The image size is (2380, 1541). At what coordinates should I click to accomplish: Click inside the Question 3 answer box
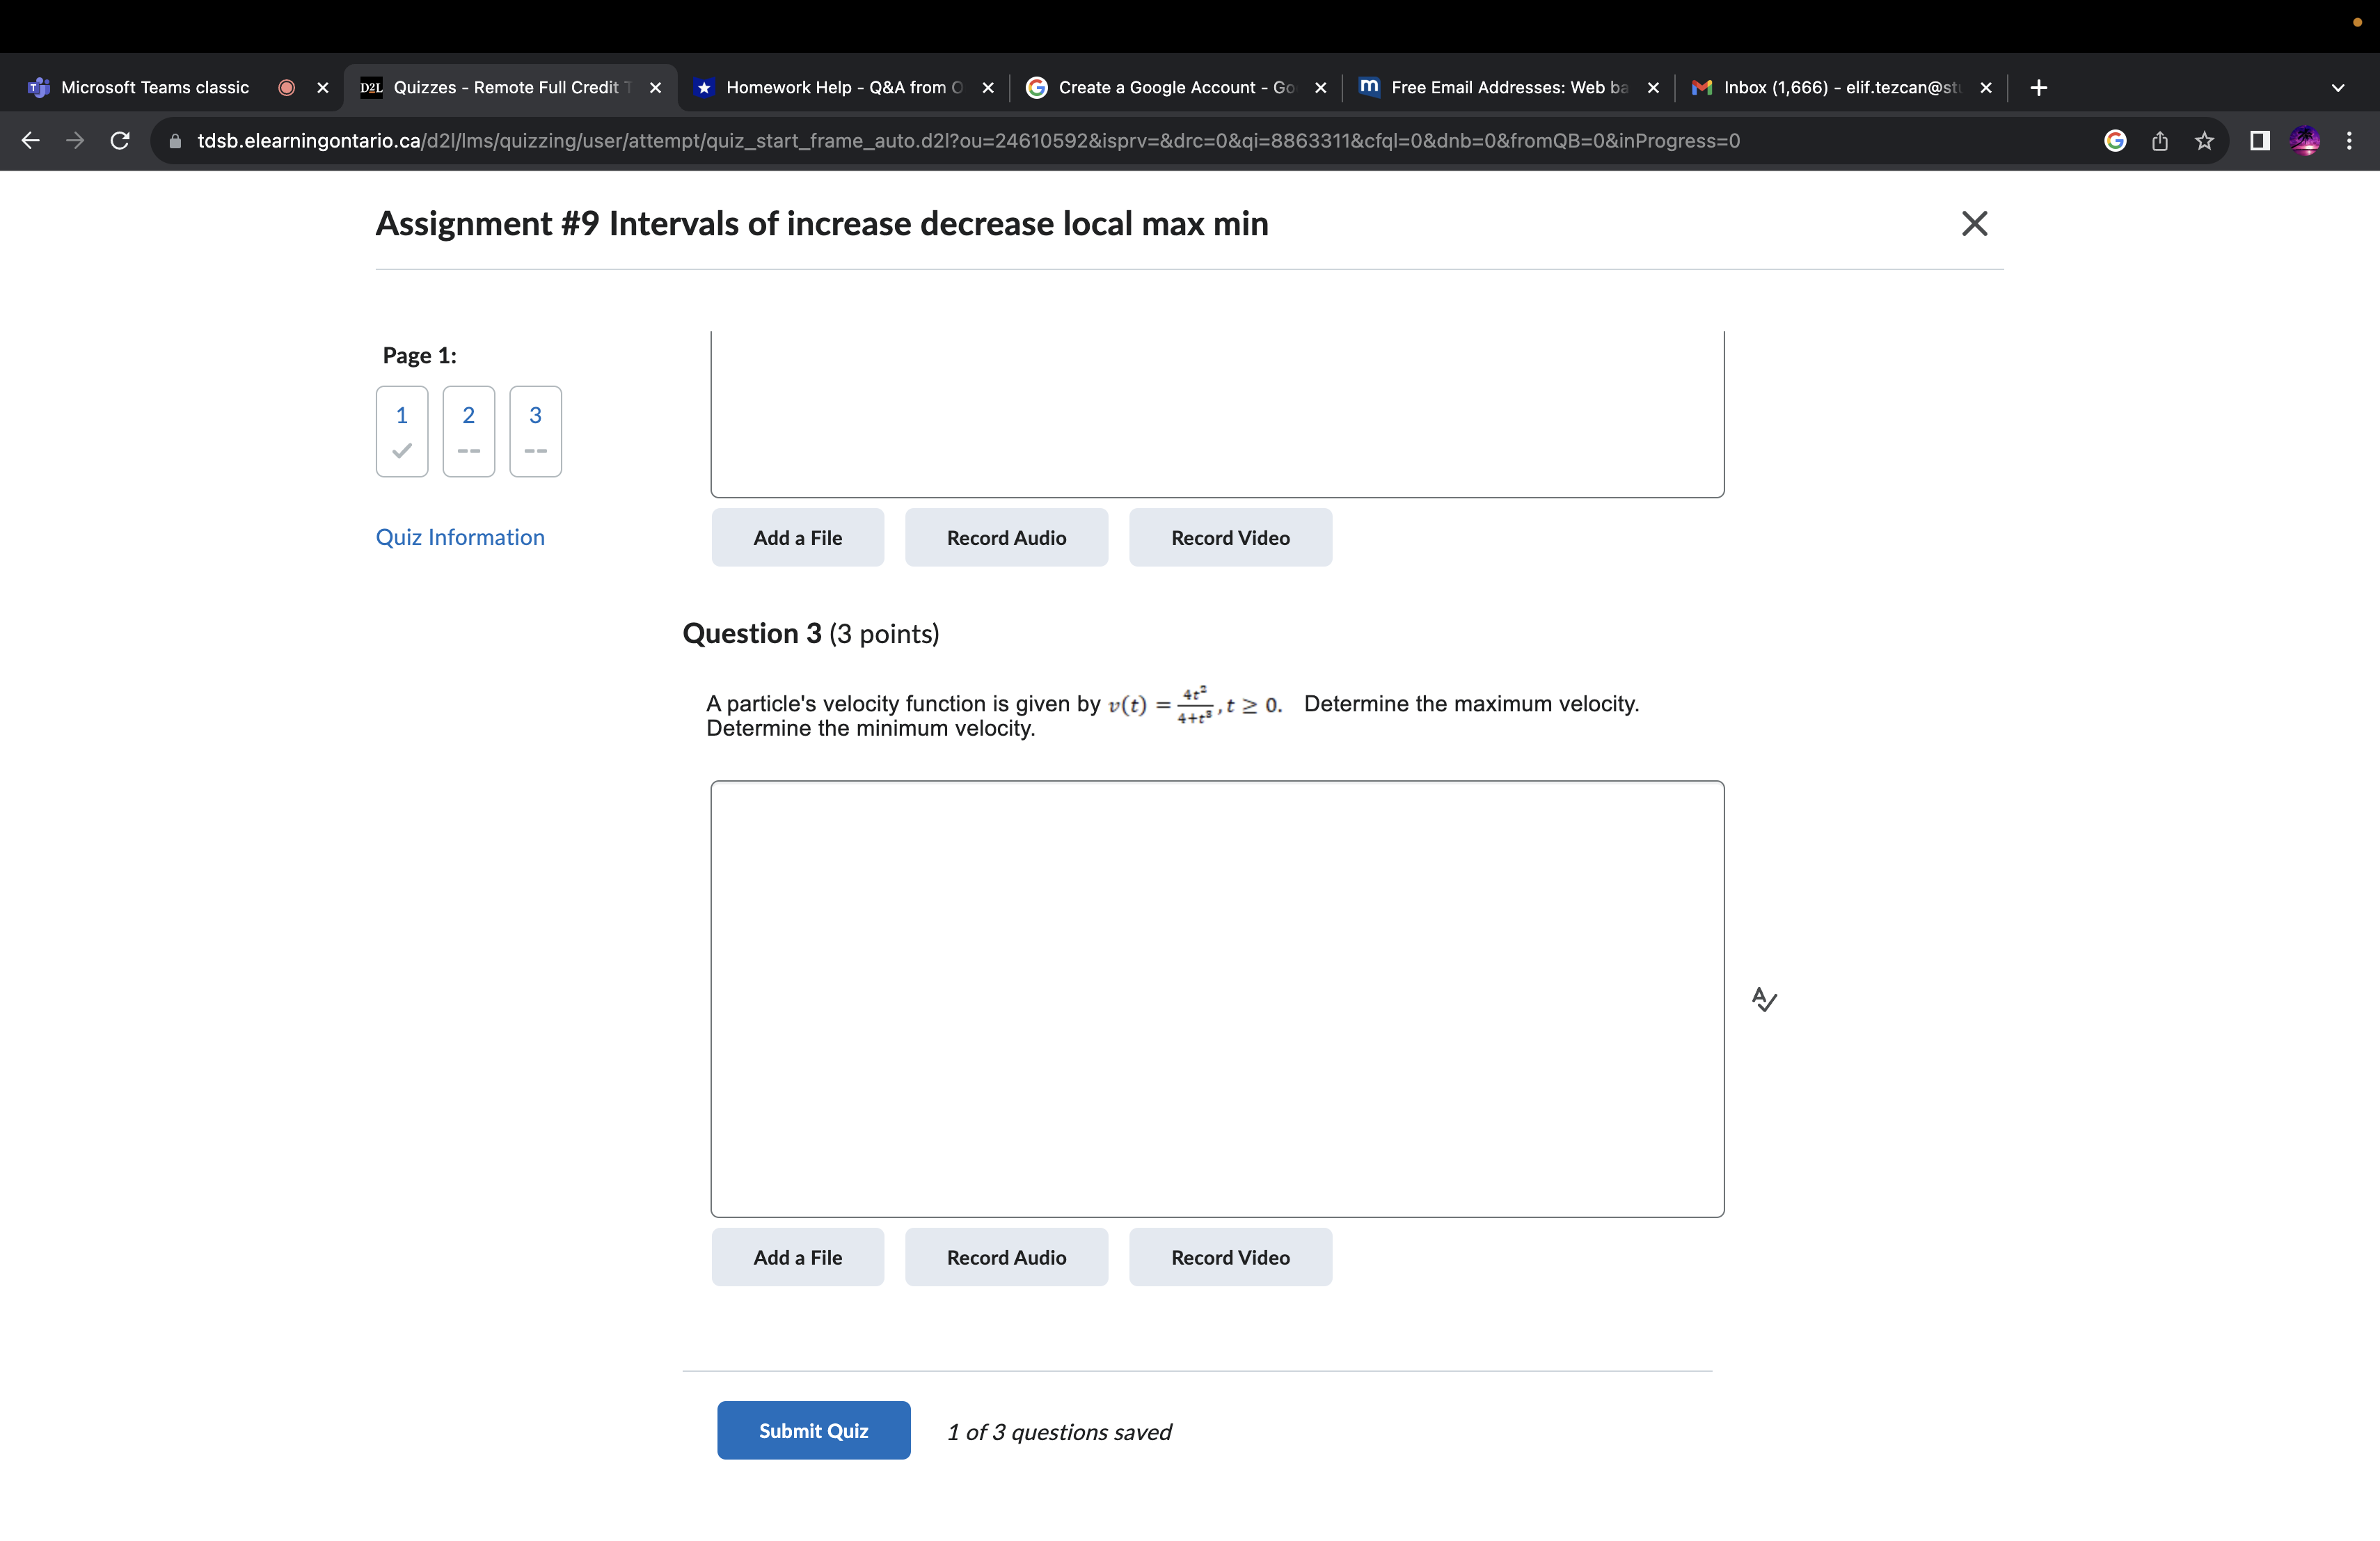click(x=1217, y=998)
